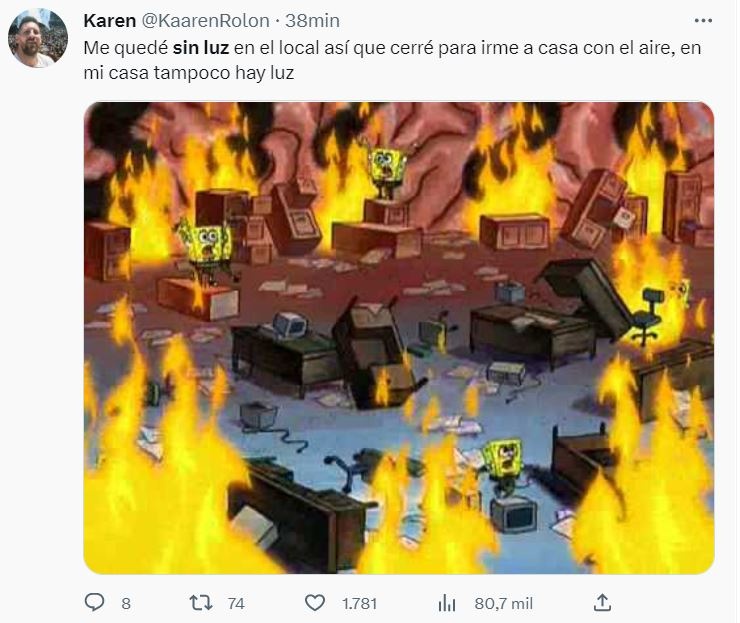This screenshot has height=623, width=740.
Task: Open the reply icon on Karen's tweet
Action: point(94,603)
